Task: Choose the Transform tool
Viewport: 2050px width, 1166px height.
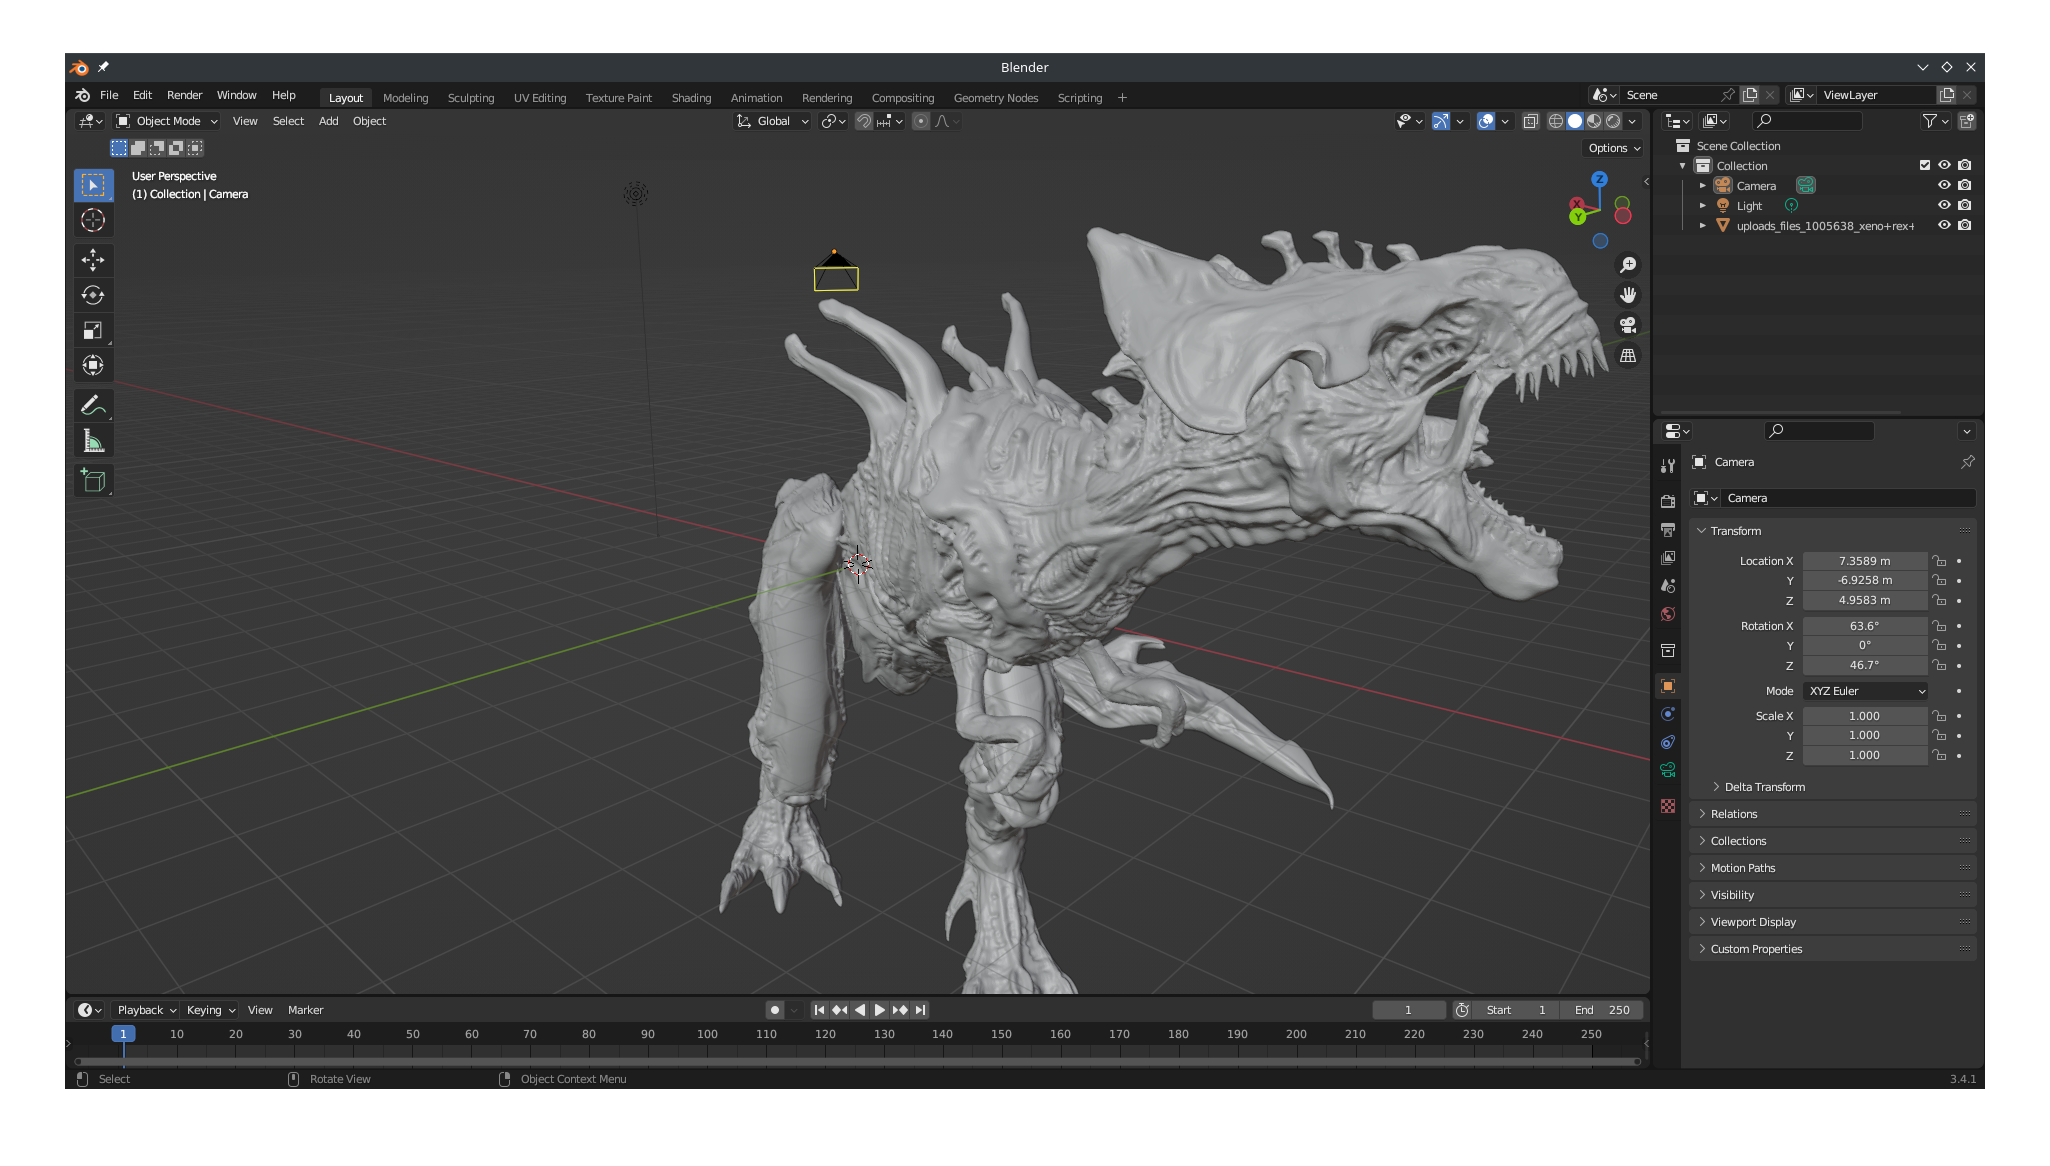Action: 93,365
